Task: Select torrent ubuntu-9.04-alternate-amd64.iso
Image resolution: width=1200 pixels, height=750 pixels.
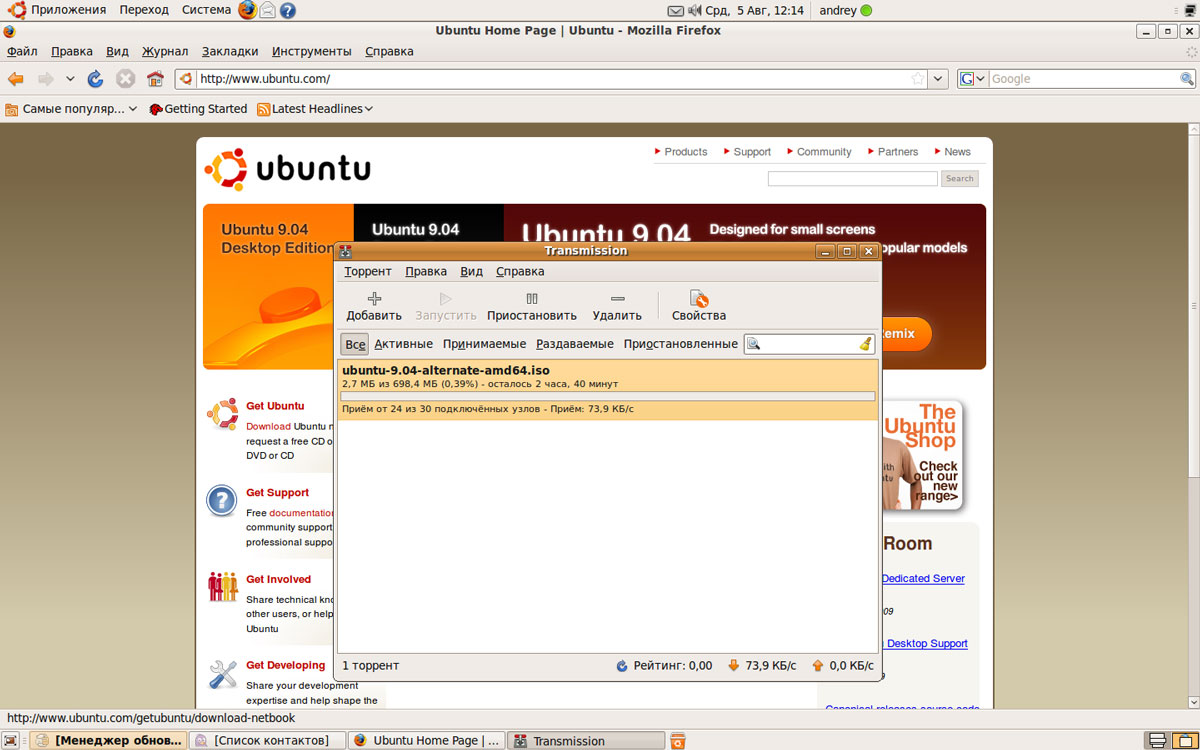Action: [607, 389]
